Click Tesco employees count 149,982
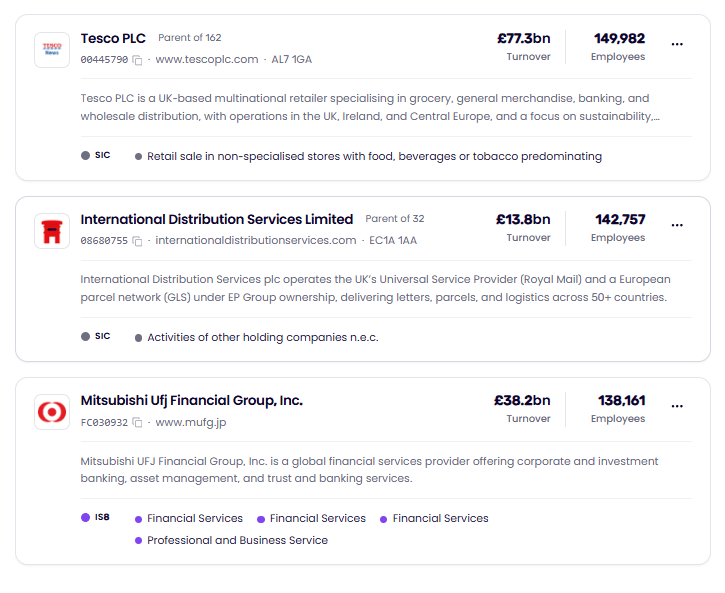 (x=619, y=38)
